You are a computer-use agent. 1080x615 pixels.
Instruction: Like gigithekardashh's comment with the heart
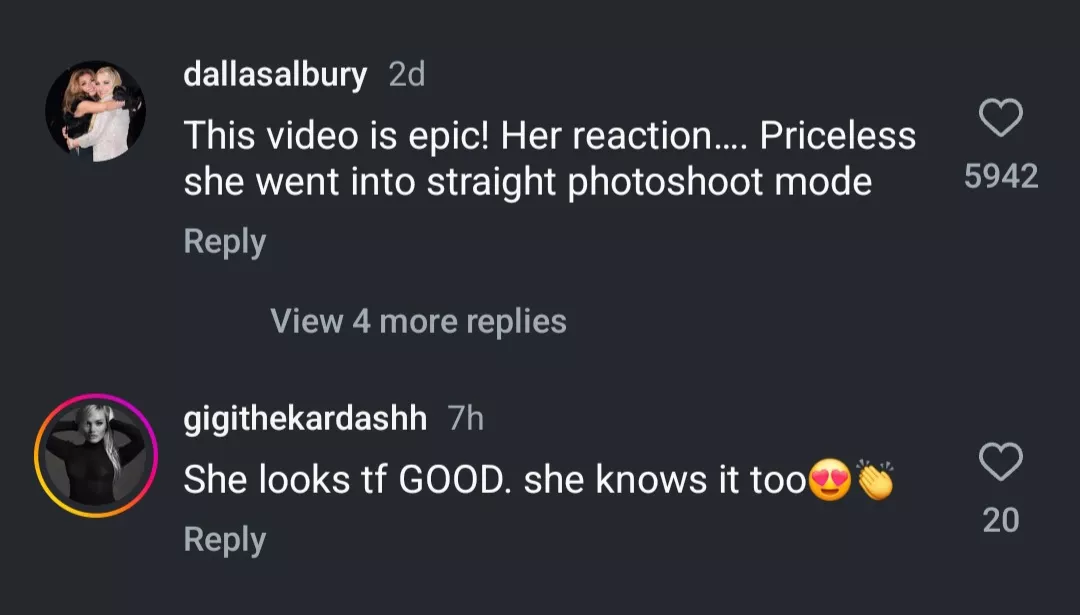[1000, 462]
